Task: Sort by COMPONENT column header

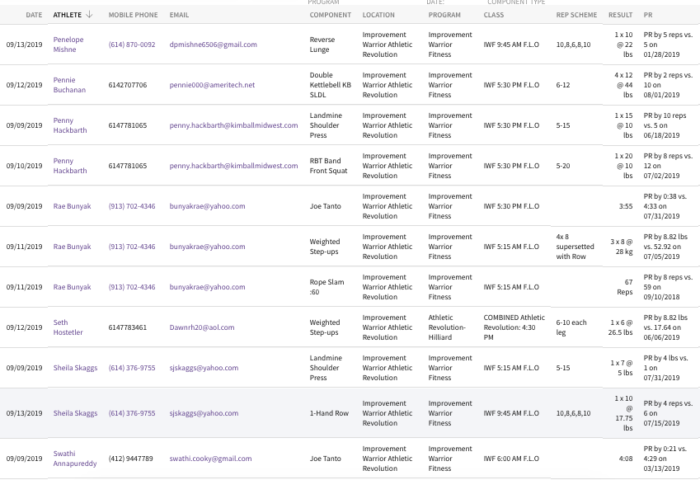Action: [x=330, y=15]
